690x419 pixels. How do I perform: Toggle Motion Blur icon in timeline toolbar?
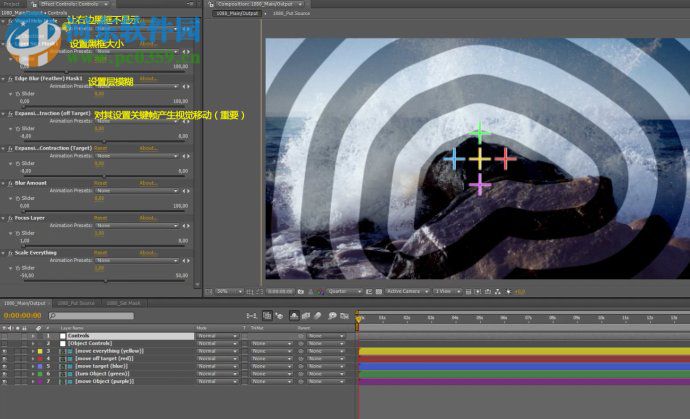317,316
